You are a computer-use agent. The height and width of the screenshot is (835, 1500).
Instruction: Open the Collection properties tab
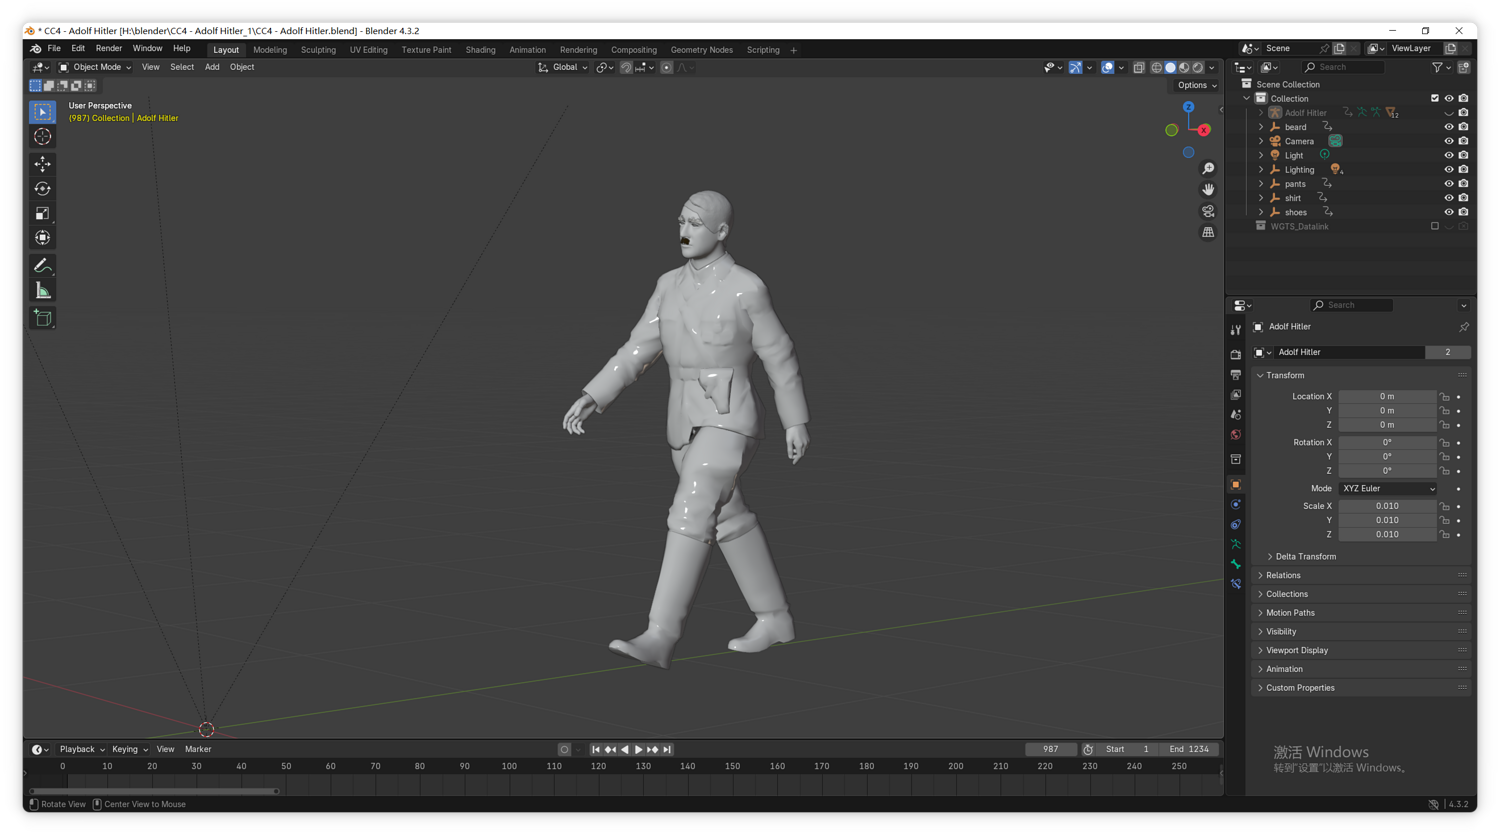coord(1236,460)
